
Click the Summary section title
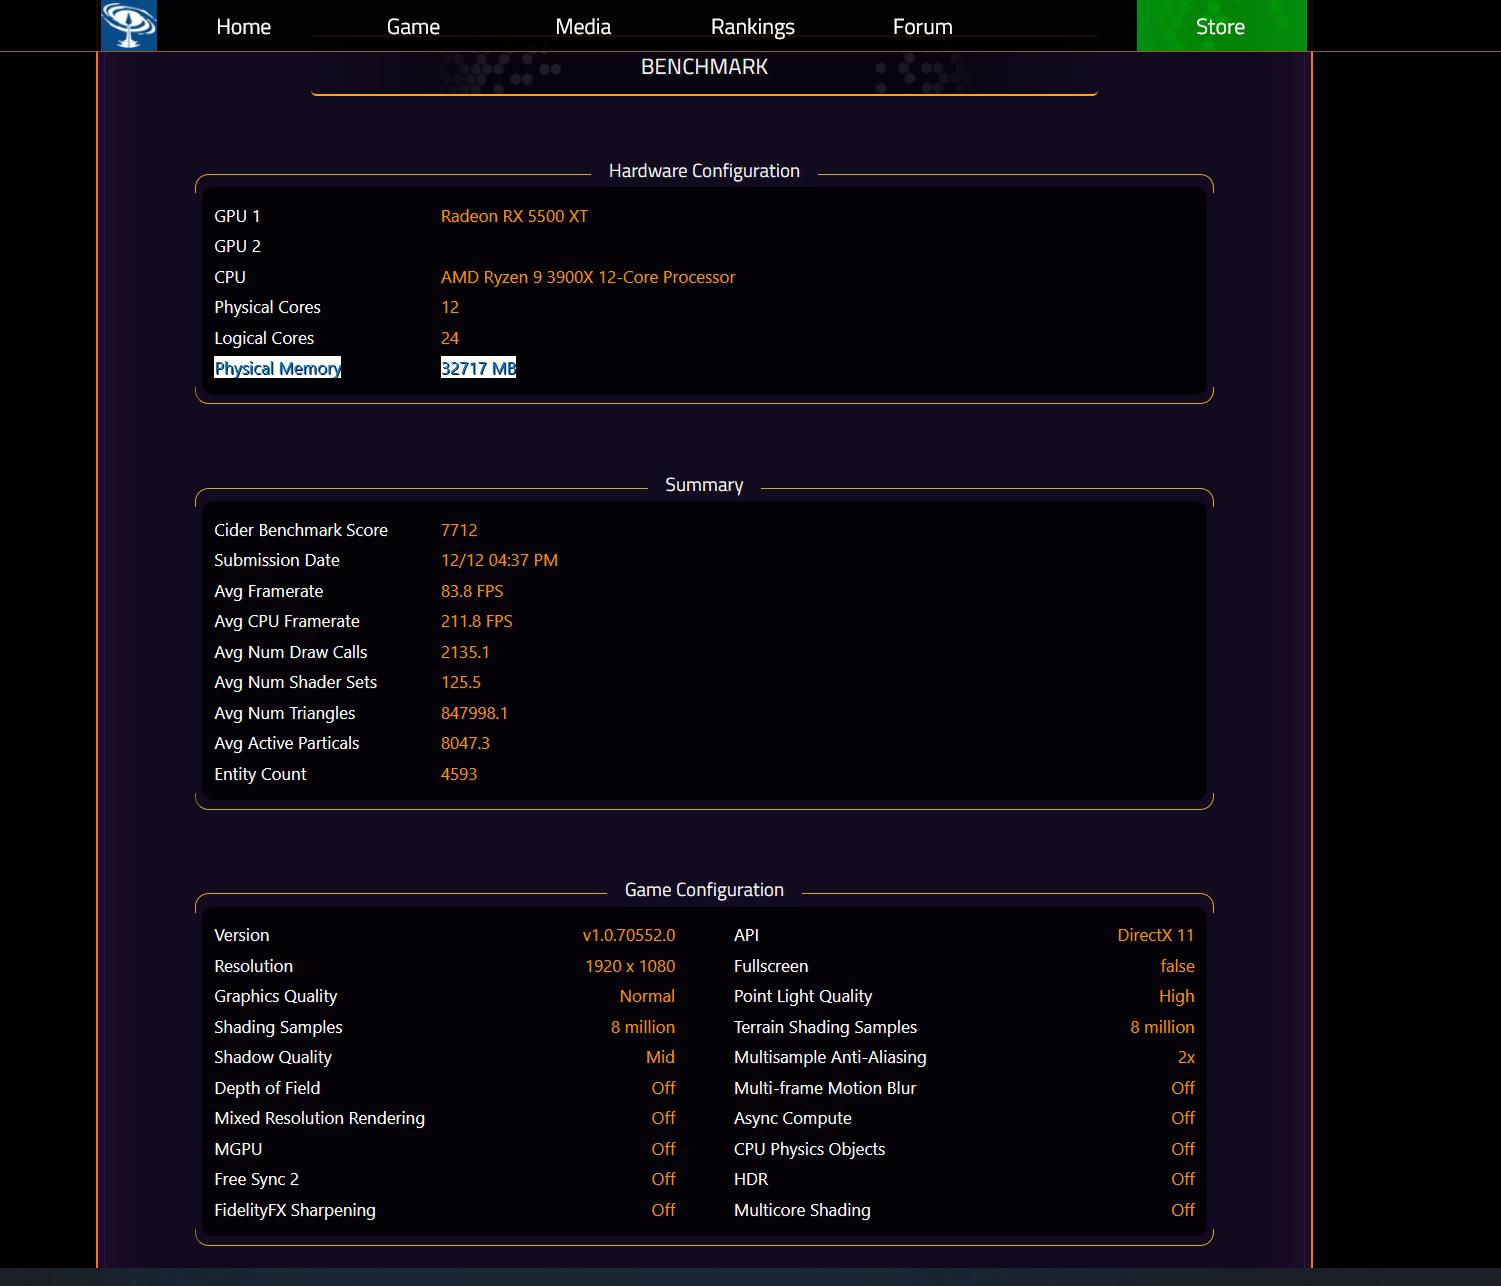[704, 485]
